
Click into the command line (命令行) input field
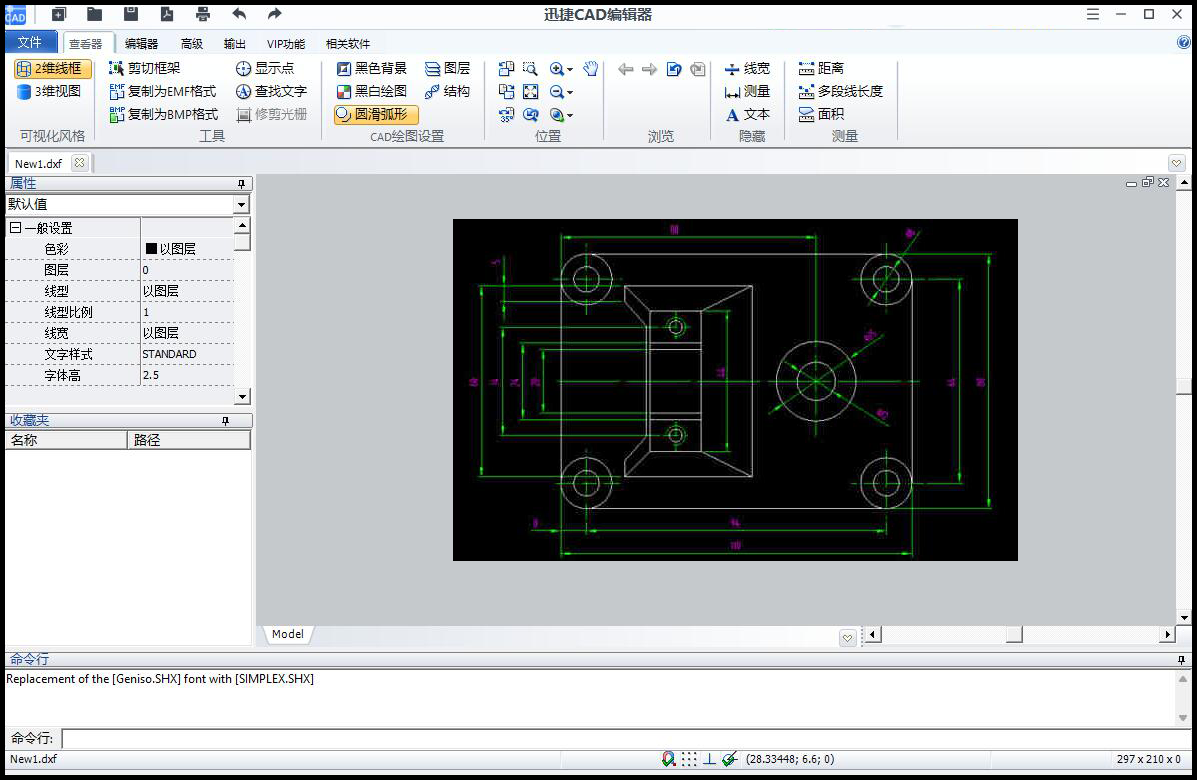pyautogui.click(x=620, y=738)
